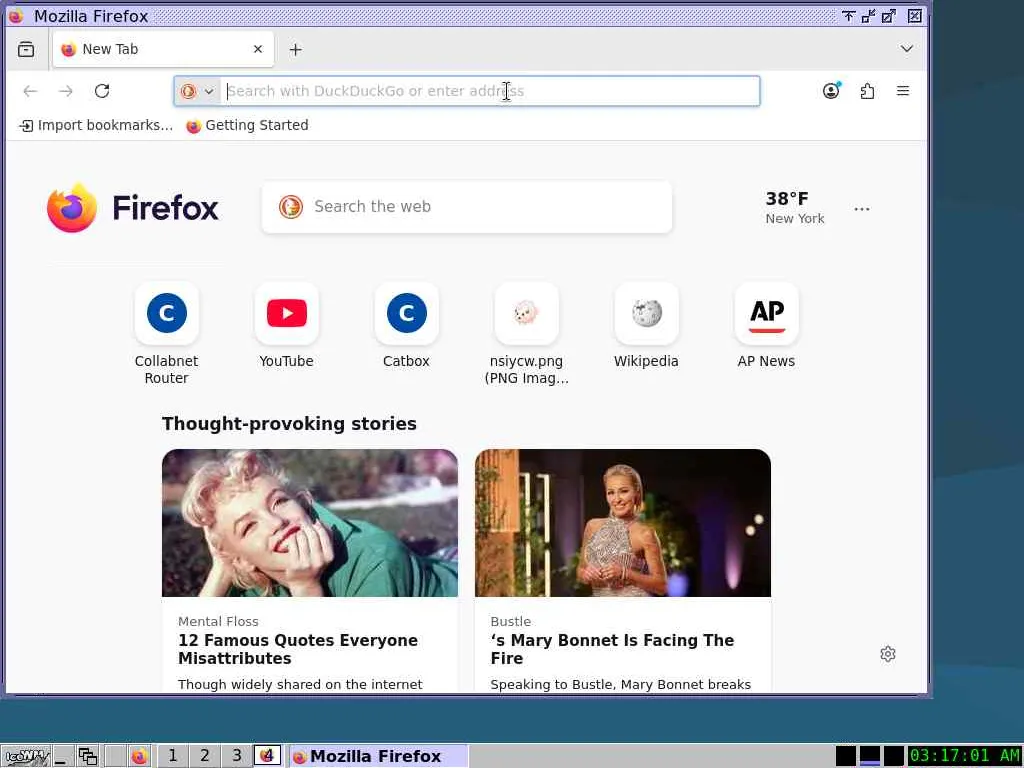
Task: Switch to workspace 3
Action: (x=236, y=756)
